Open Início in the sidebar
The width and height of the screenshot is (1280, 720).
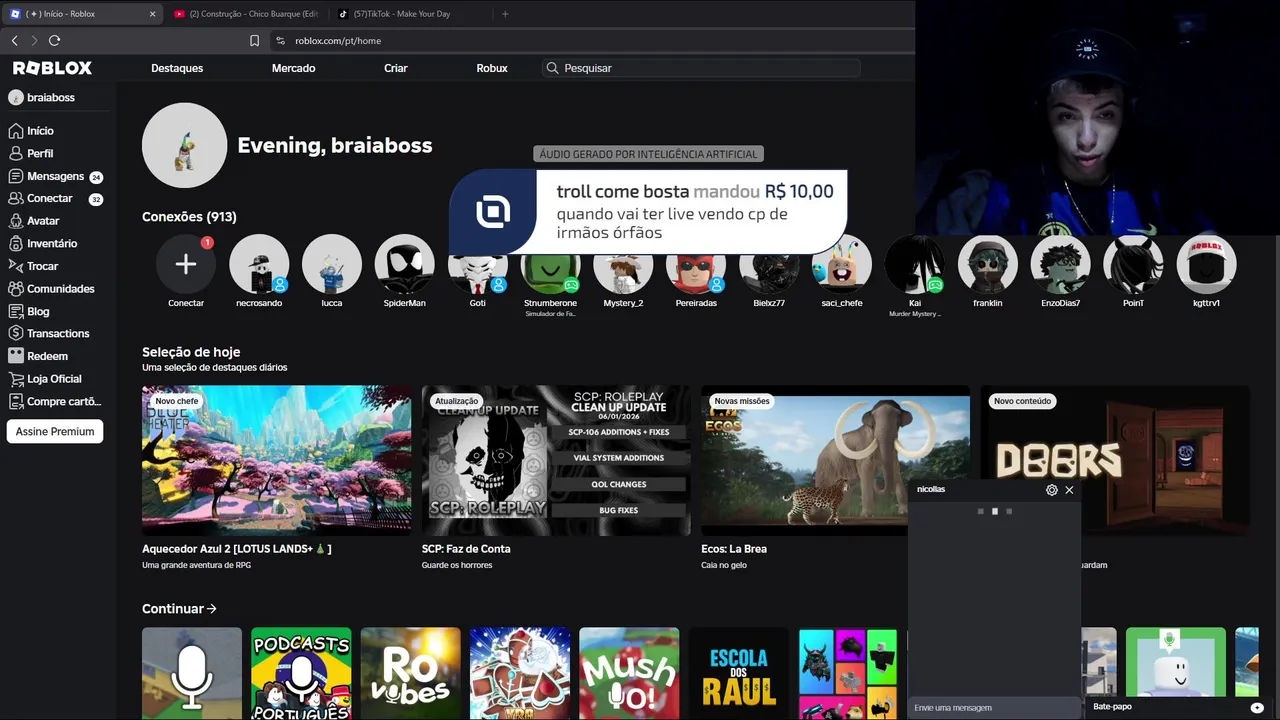31,131
